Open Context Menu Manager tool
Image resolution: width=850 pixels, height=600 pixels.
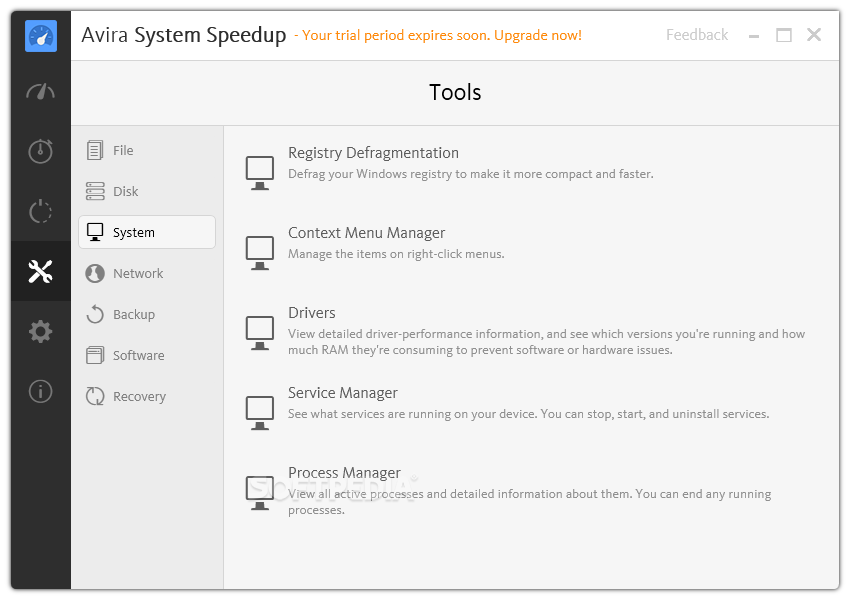pos(366,233)
